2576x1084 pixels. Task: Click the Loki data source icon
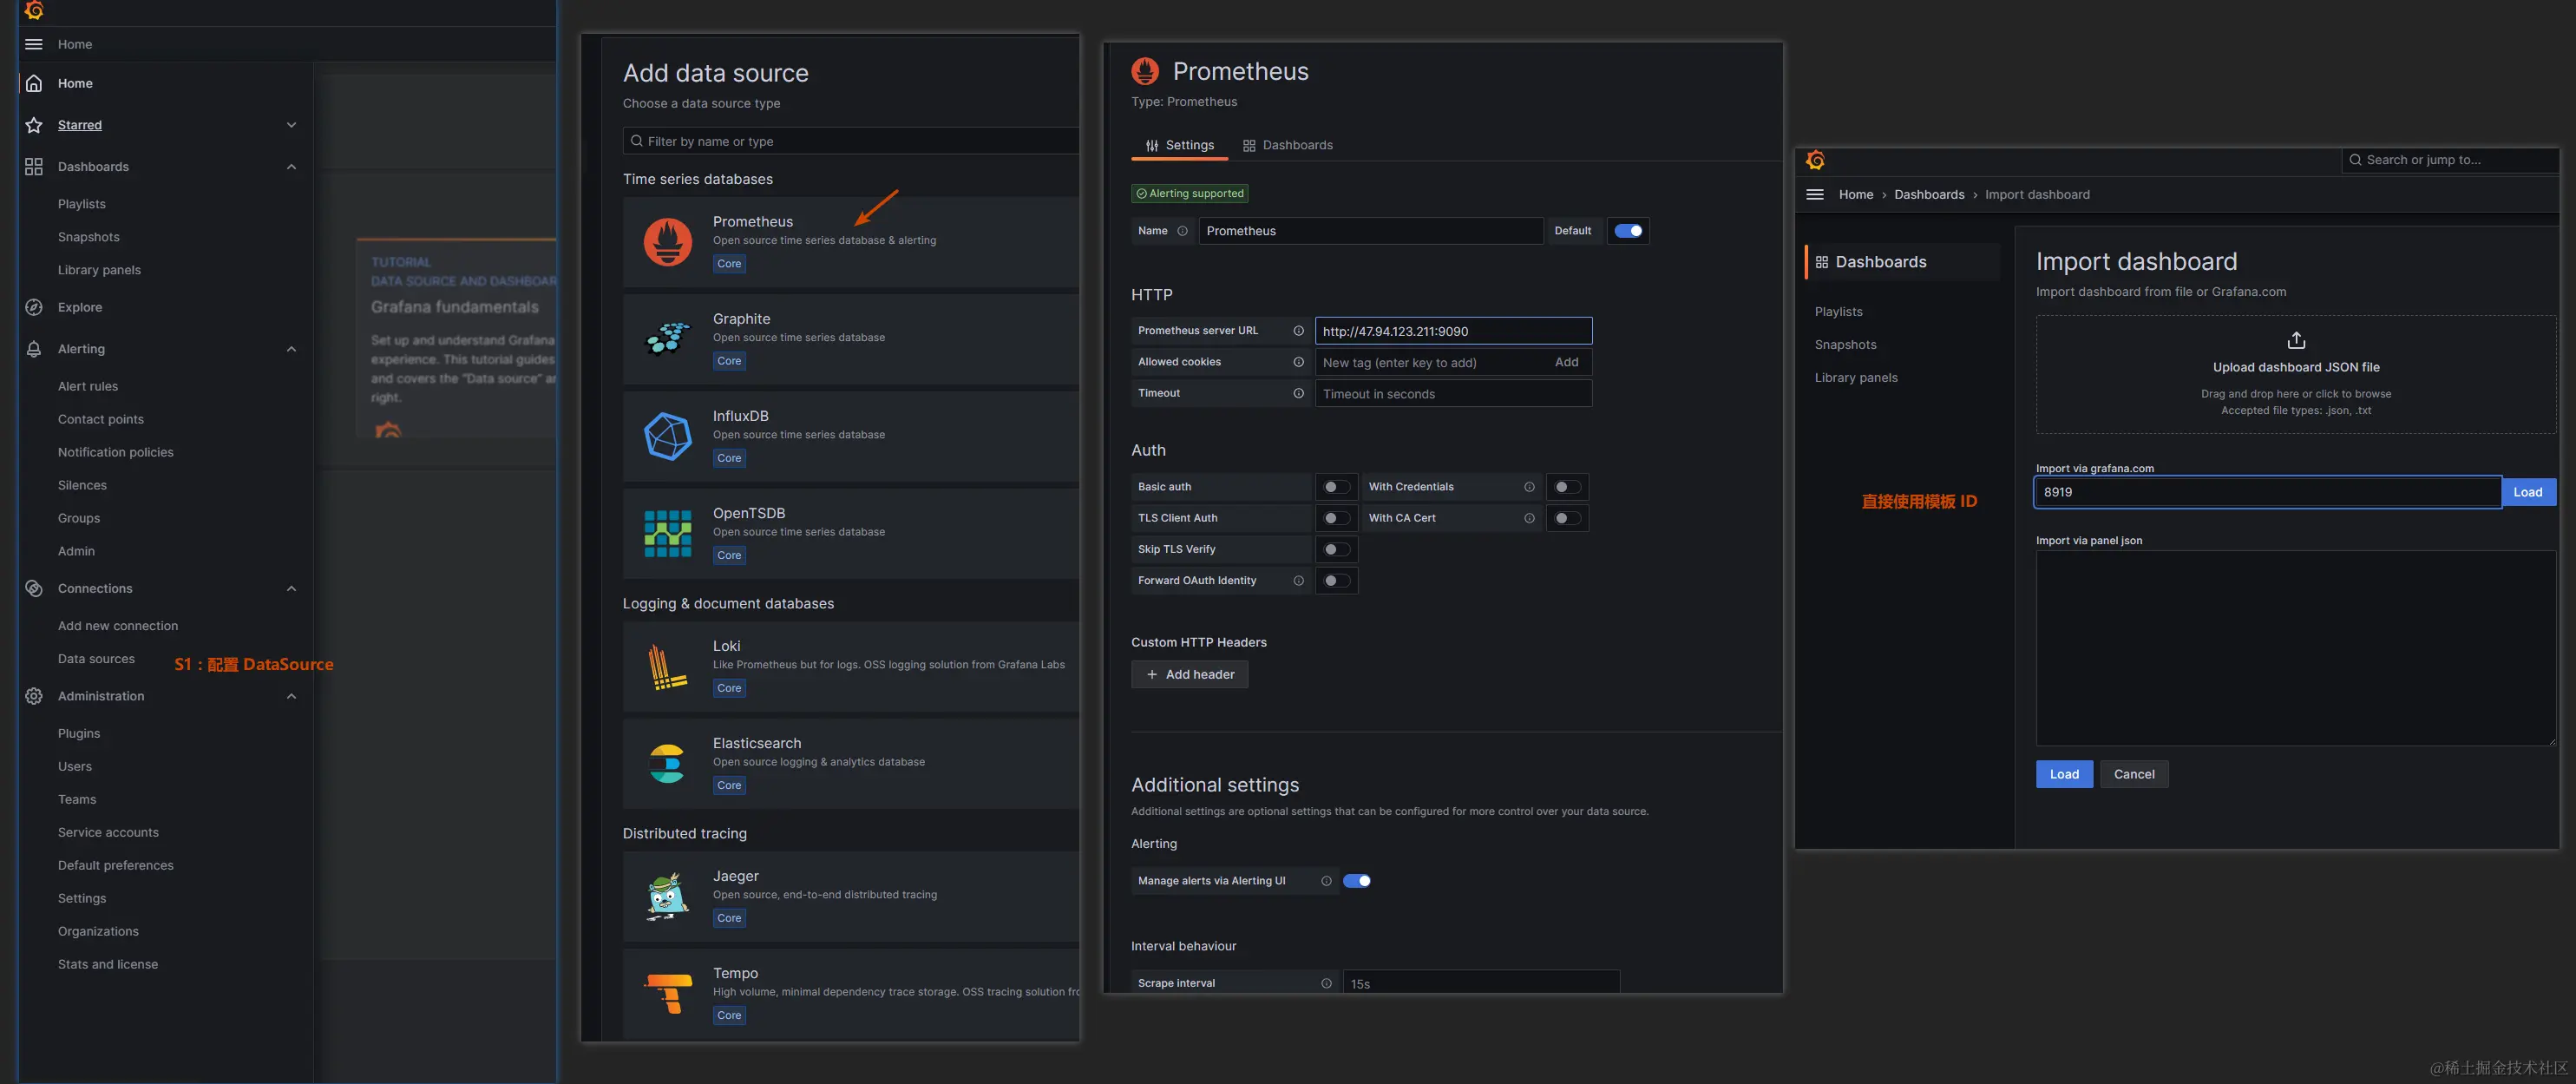click(667, 667)
